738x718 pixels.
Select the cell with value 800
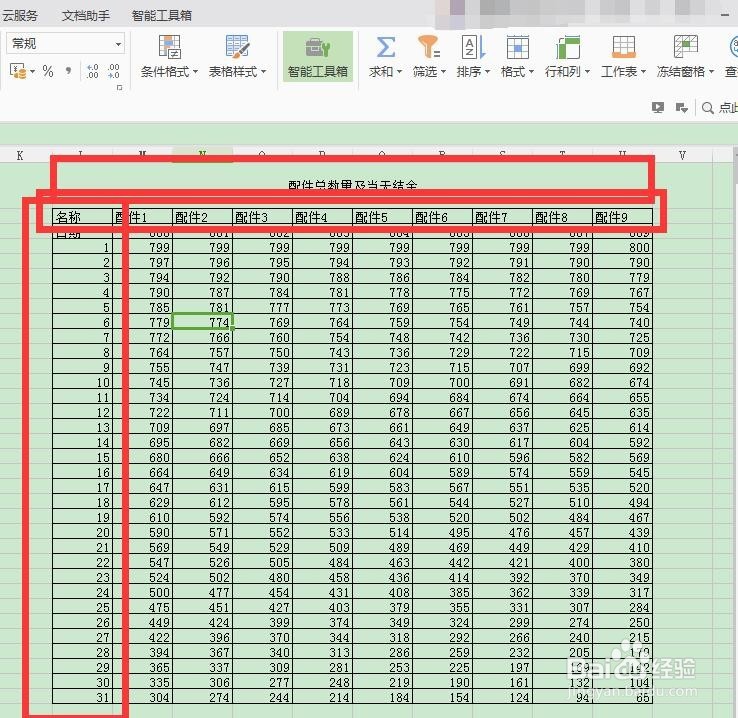click(x=622, y=247)
